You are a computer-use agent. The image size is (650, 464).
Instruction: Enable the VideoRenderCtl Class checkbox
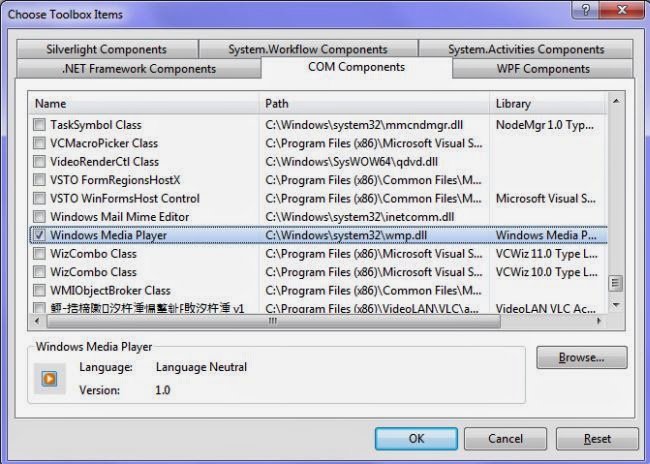tap(39, 161)
